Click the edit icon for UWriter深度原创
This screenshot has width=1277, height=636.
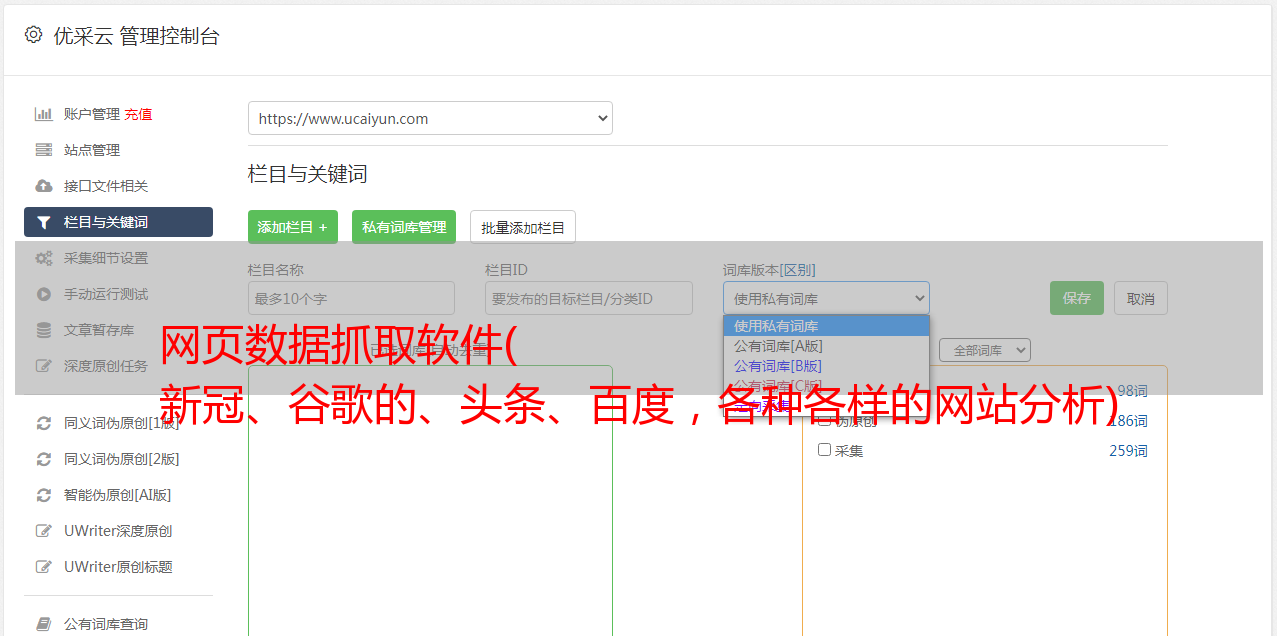tap(44, 531)
